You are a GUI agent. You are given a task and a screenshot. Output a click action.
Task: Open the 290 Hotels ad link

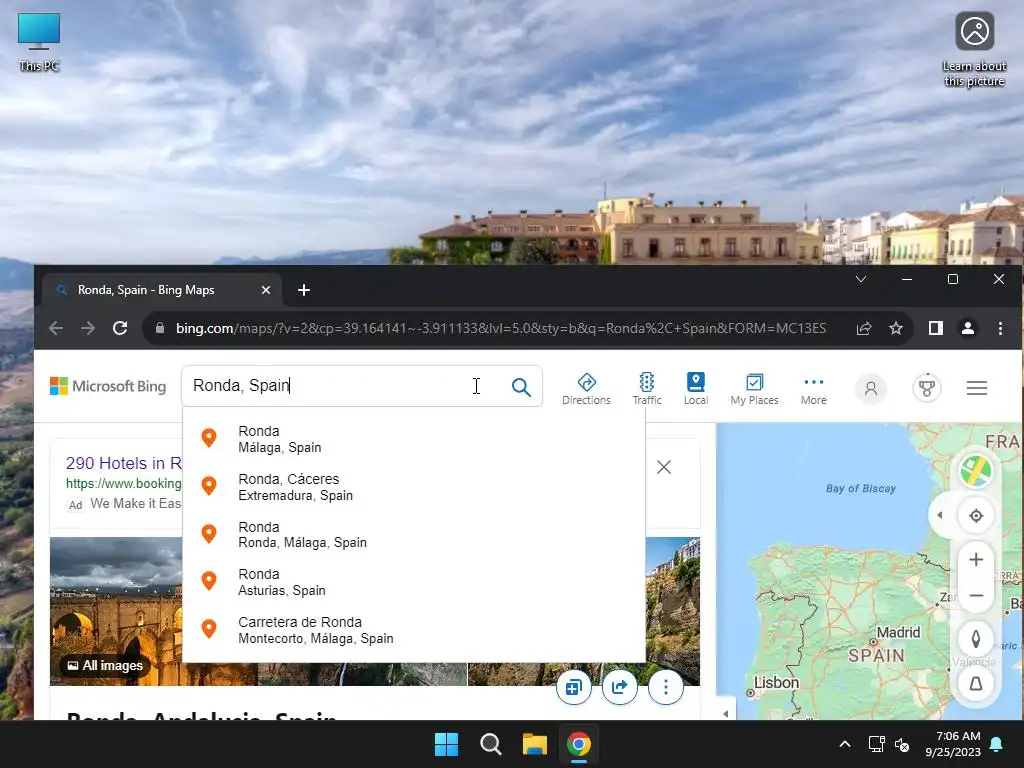point(124,463)
